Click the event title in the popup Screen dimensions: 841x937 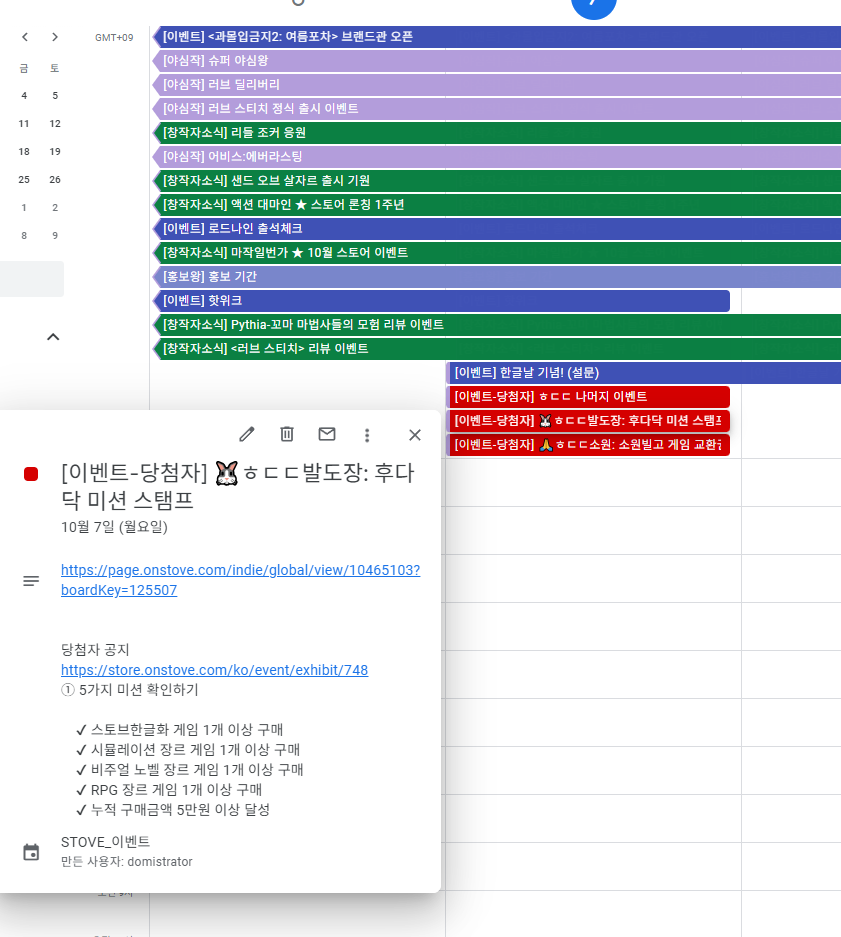(237, 486)
